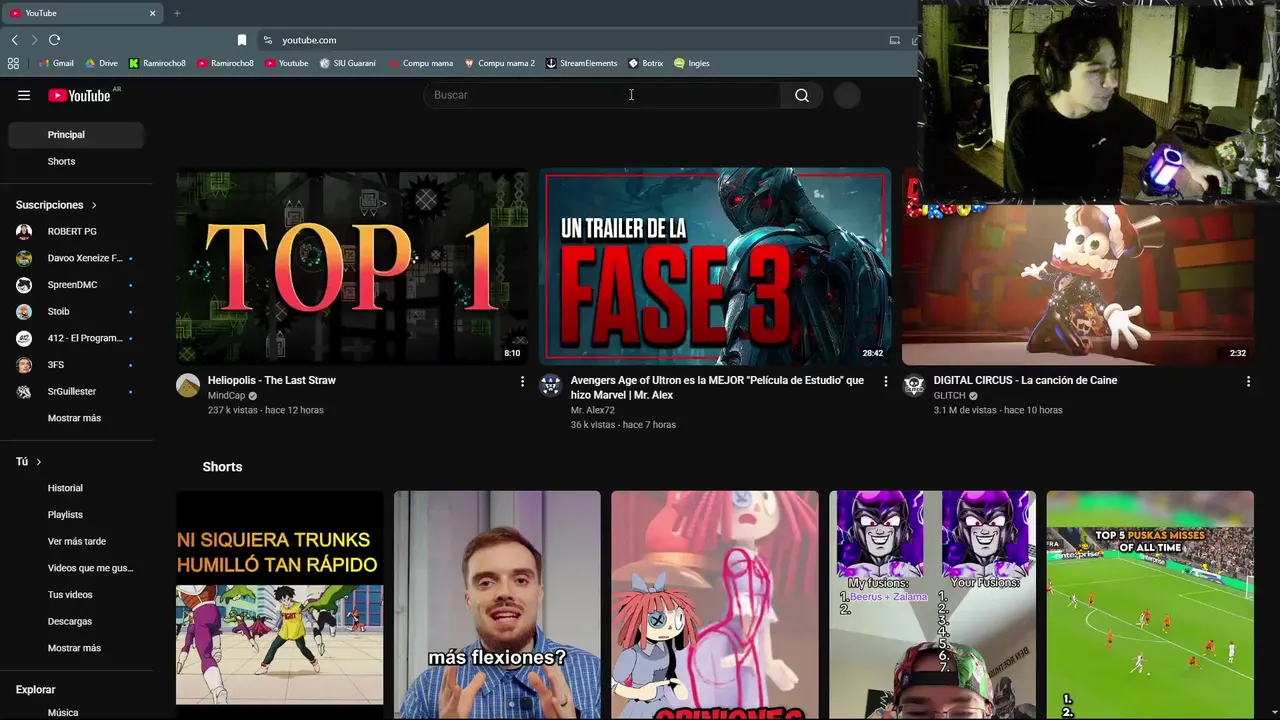Open Stoib channel avatar
The height and width of the screenshot is (720, 1280).
pyautogui.click(x=24, y=311)
